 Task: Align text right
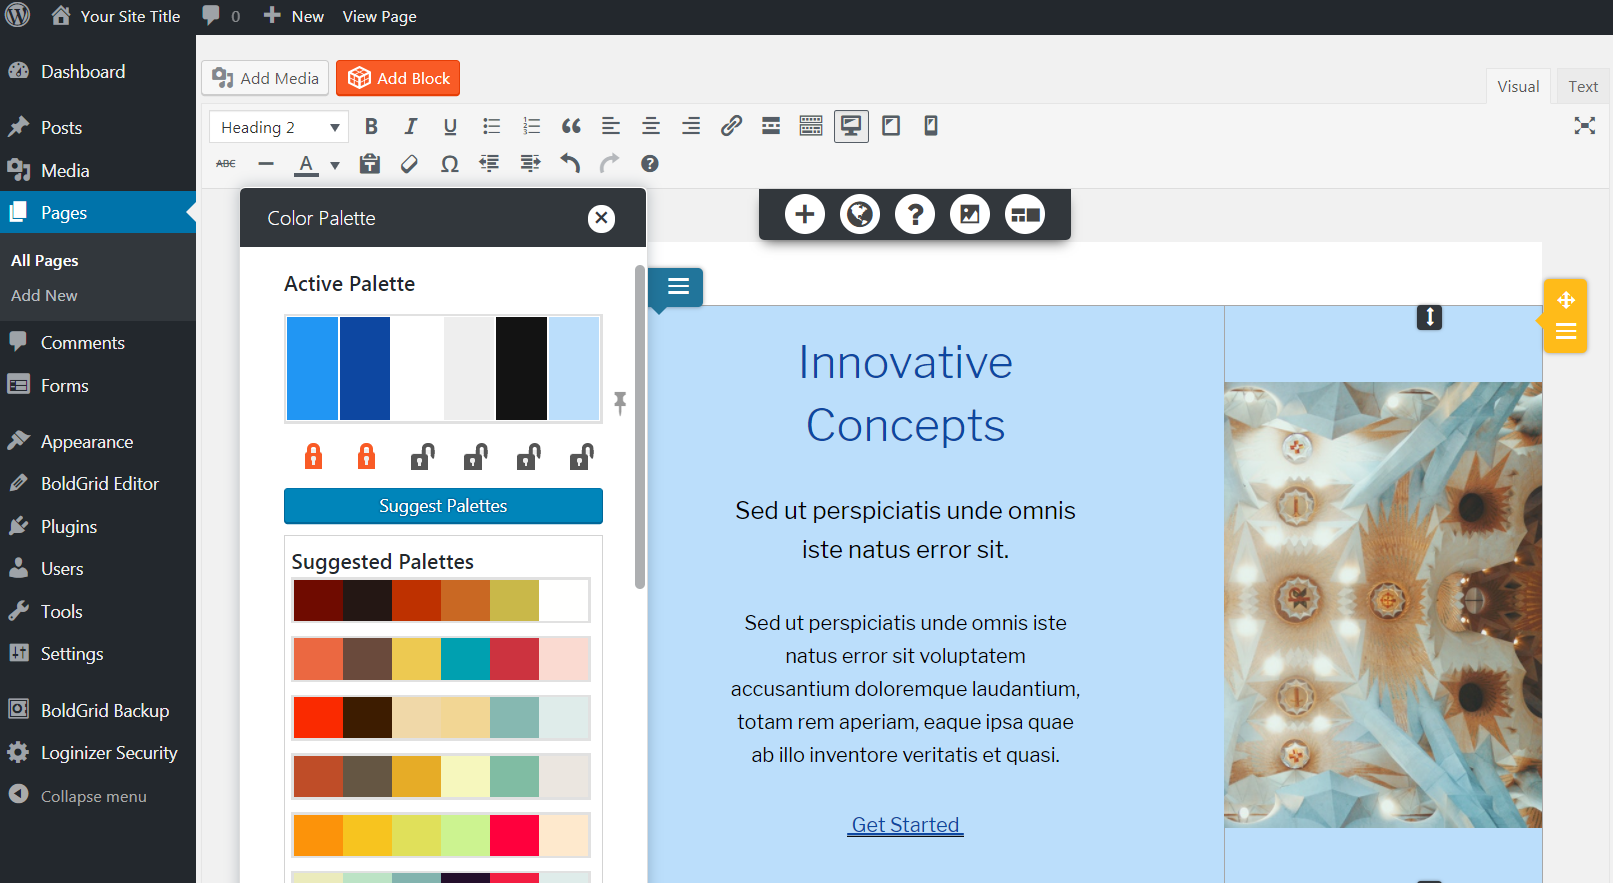point(691,126)
